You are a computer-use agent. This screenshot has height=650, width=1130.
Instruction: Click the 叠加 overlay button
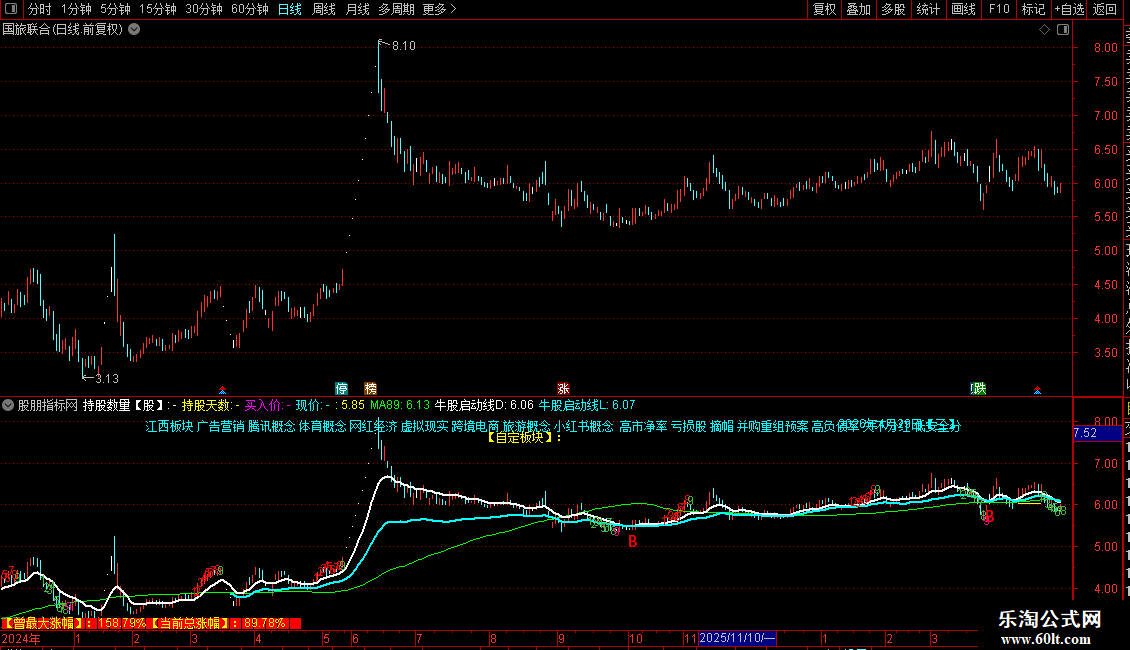point(858,9)
